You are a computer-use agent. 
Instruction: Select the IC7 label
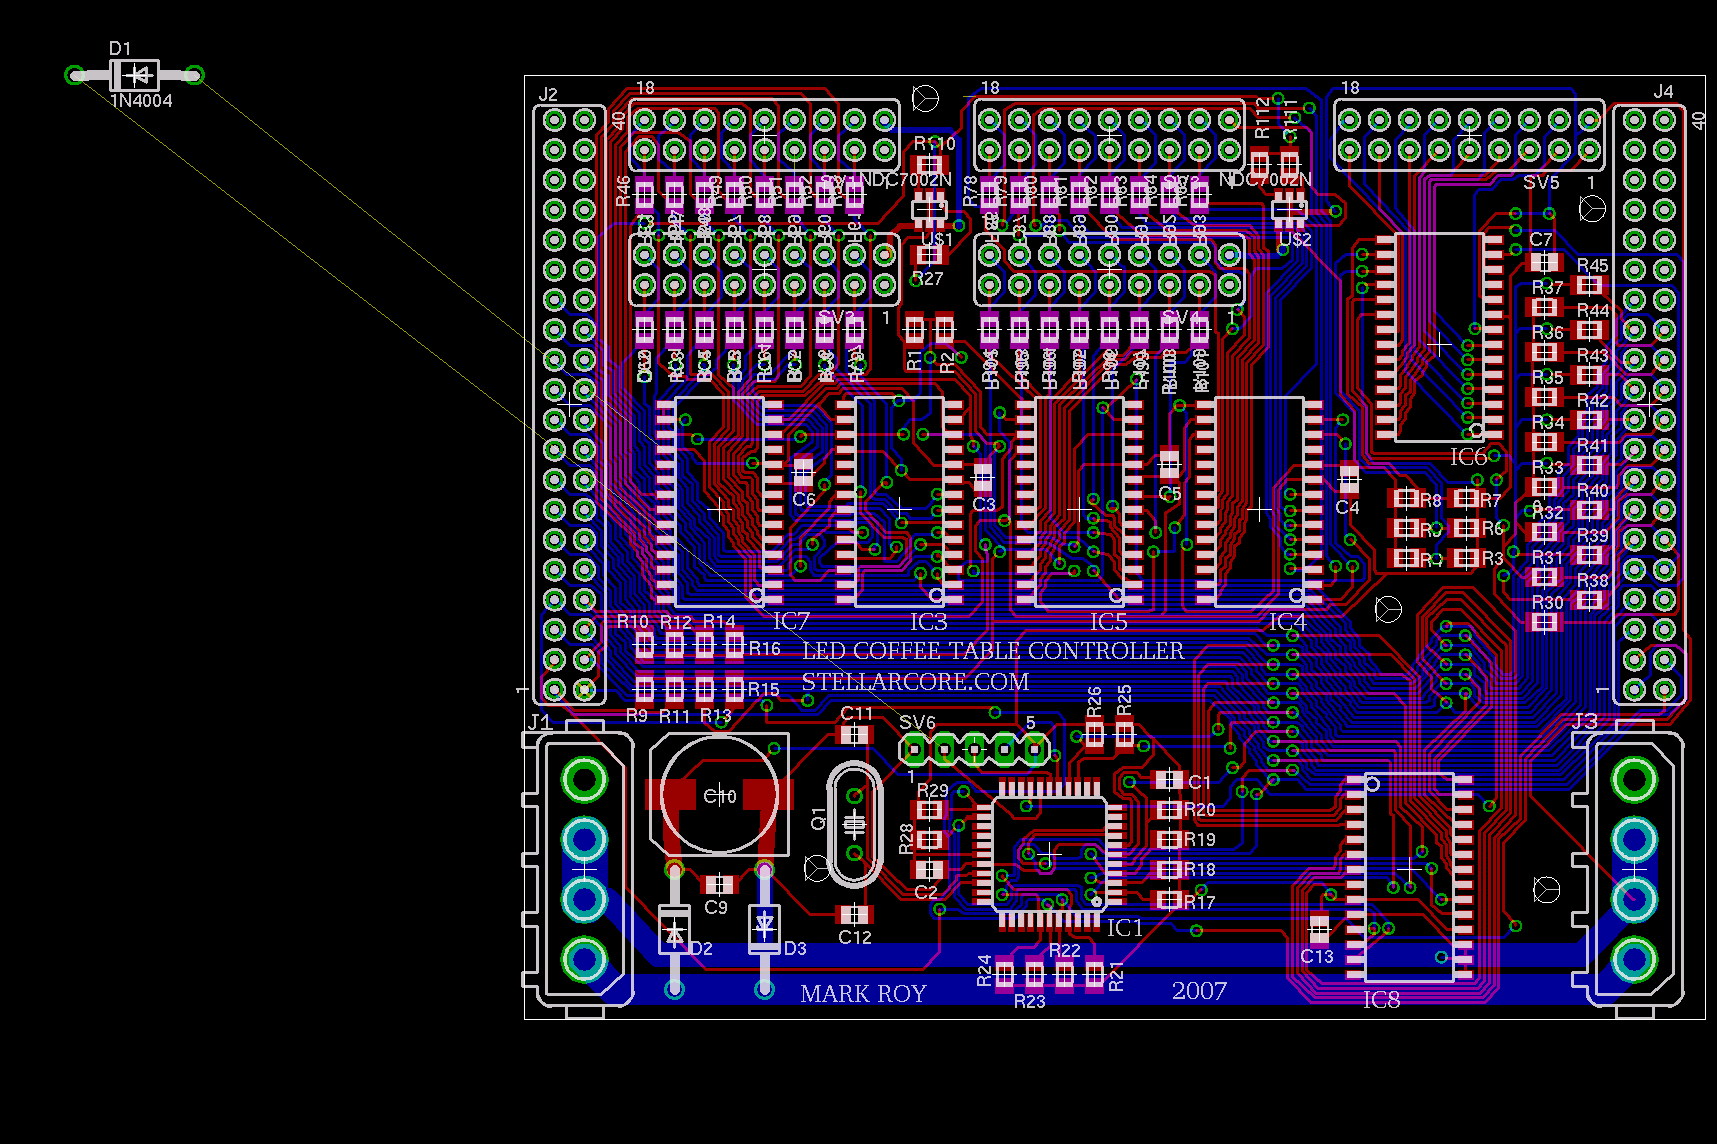(x=791, y=622)
